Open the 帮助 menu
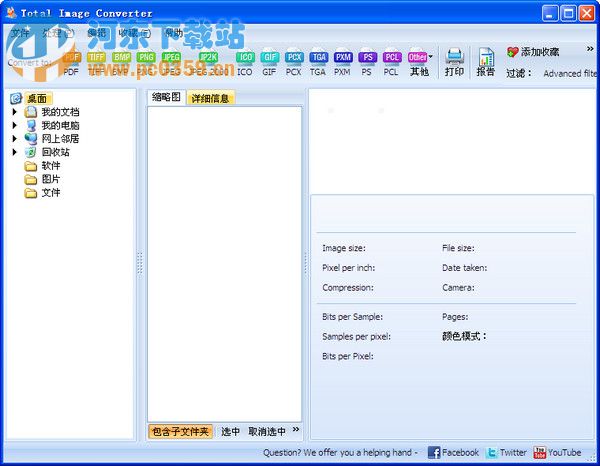 174,33
